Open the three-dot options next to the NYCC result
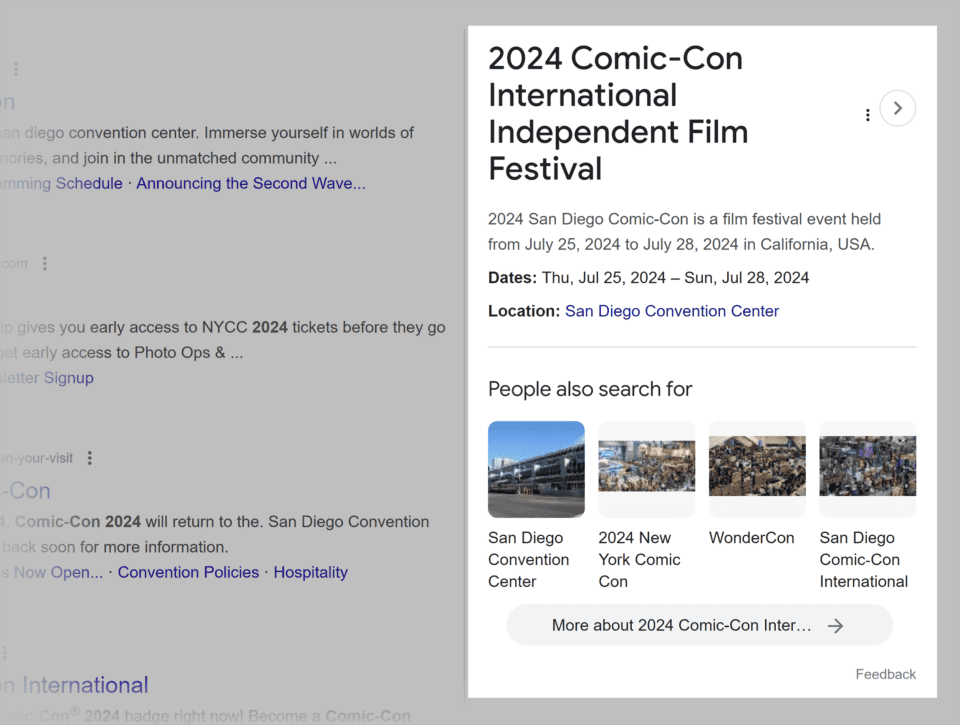Viewport: 960px width, 725px height. pyautogui.click(x=44, y=263)
